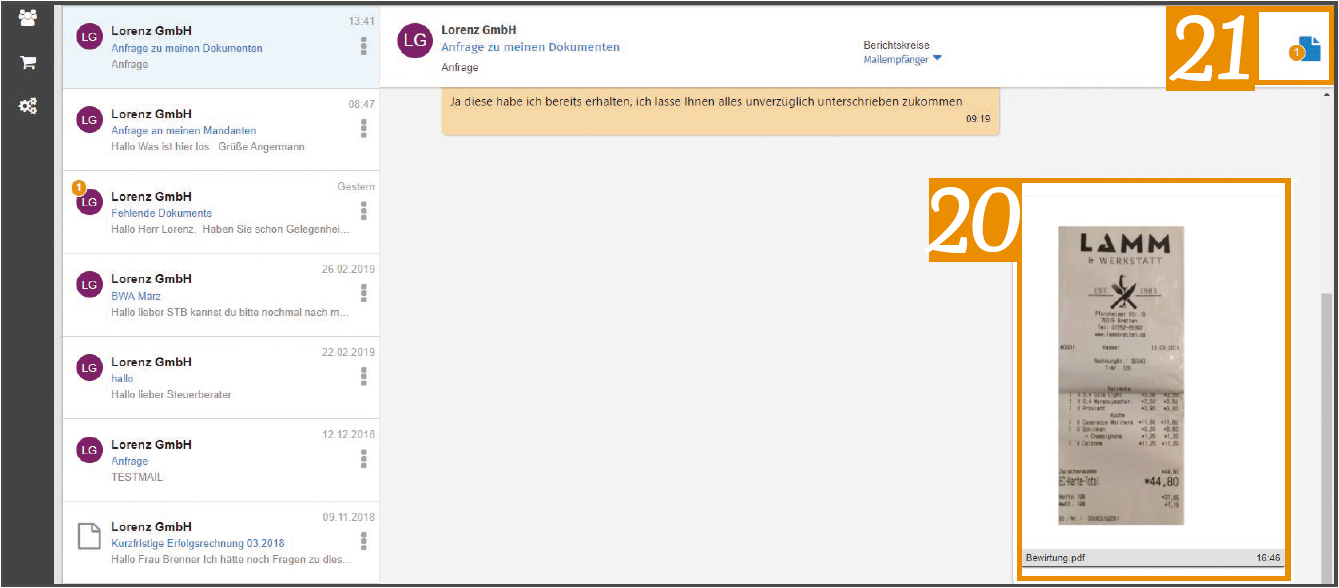1339x588 pixels.
Task: Open the three-dot menu for 'Anfrage an meinen Mandanten'
Action: click(x=364, y=128)
